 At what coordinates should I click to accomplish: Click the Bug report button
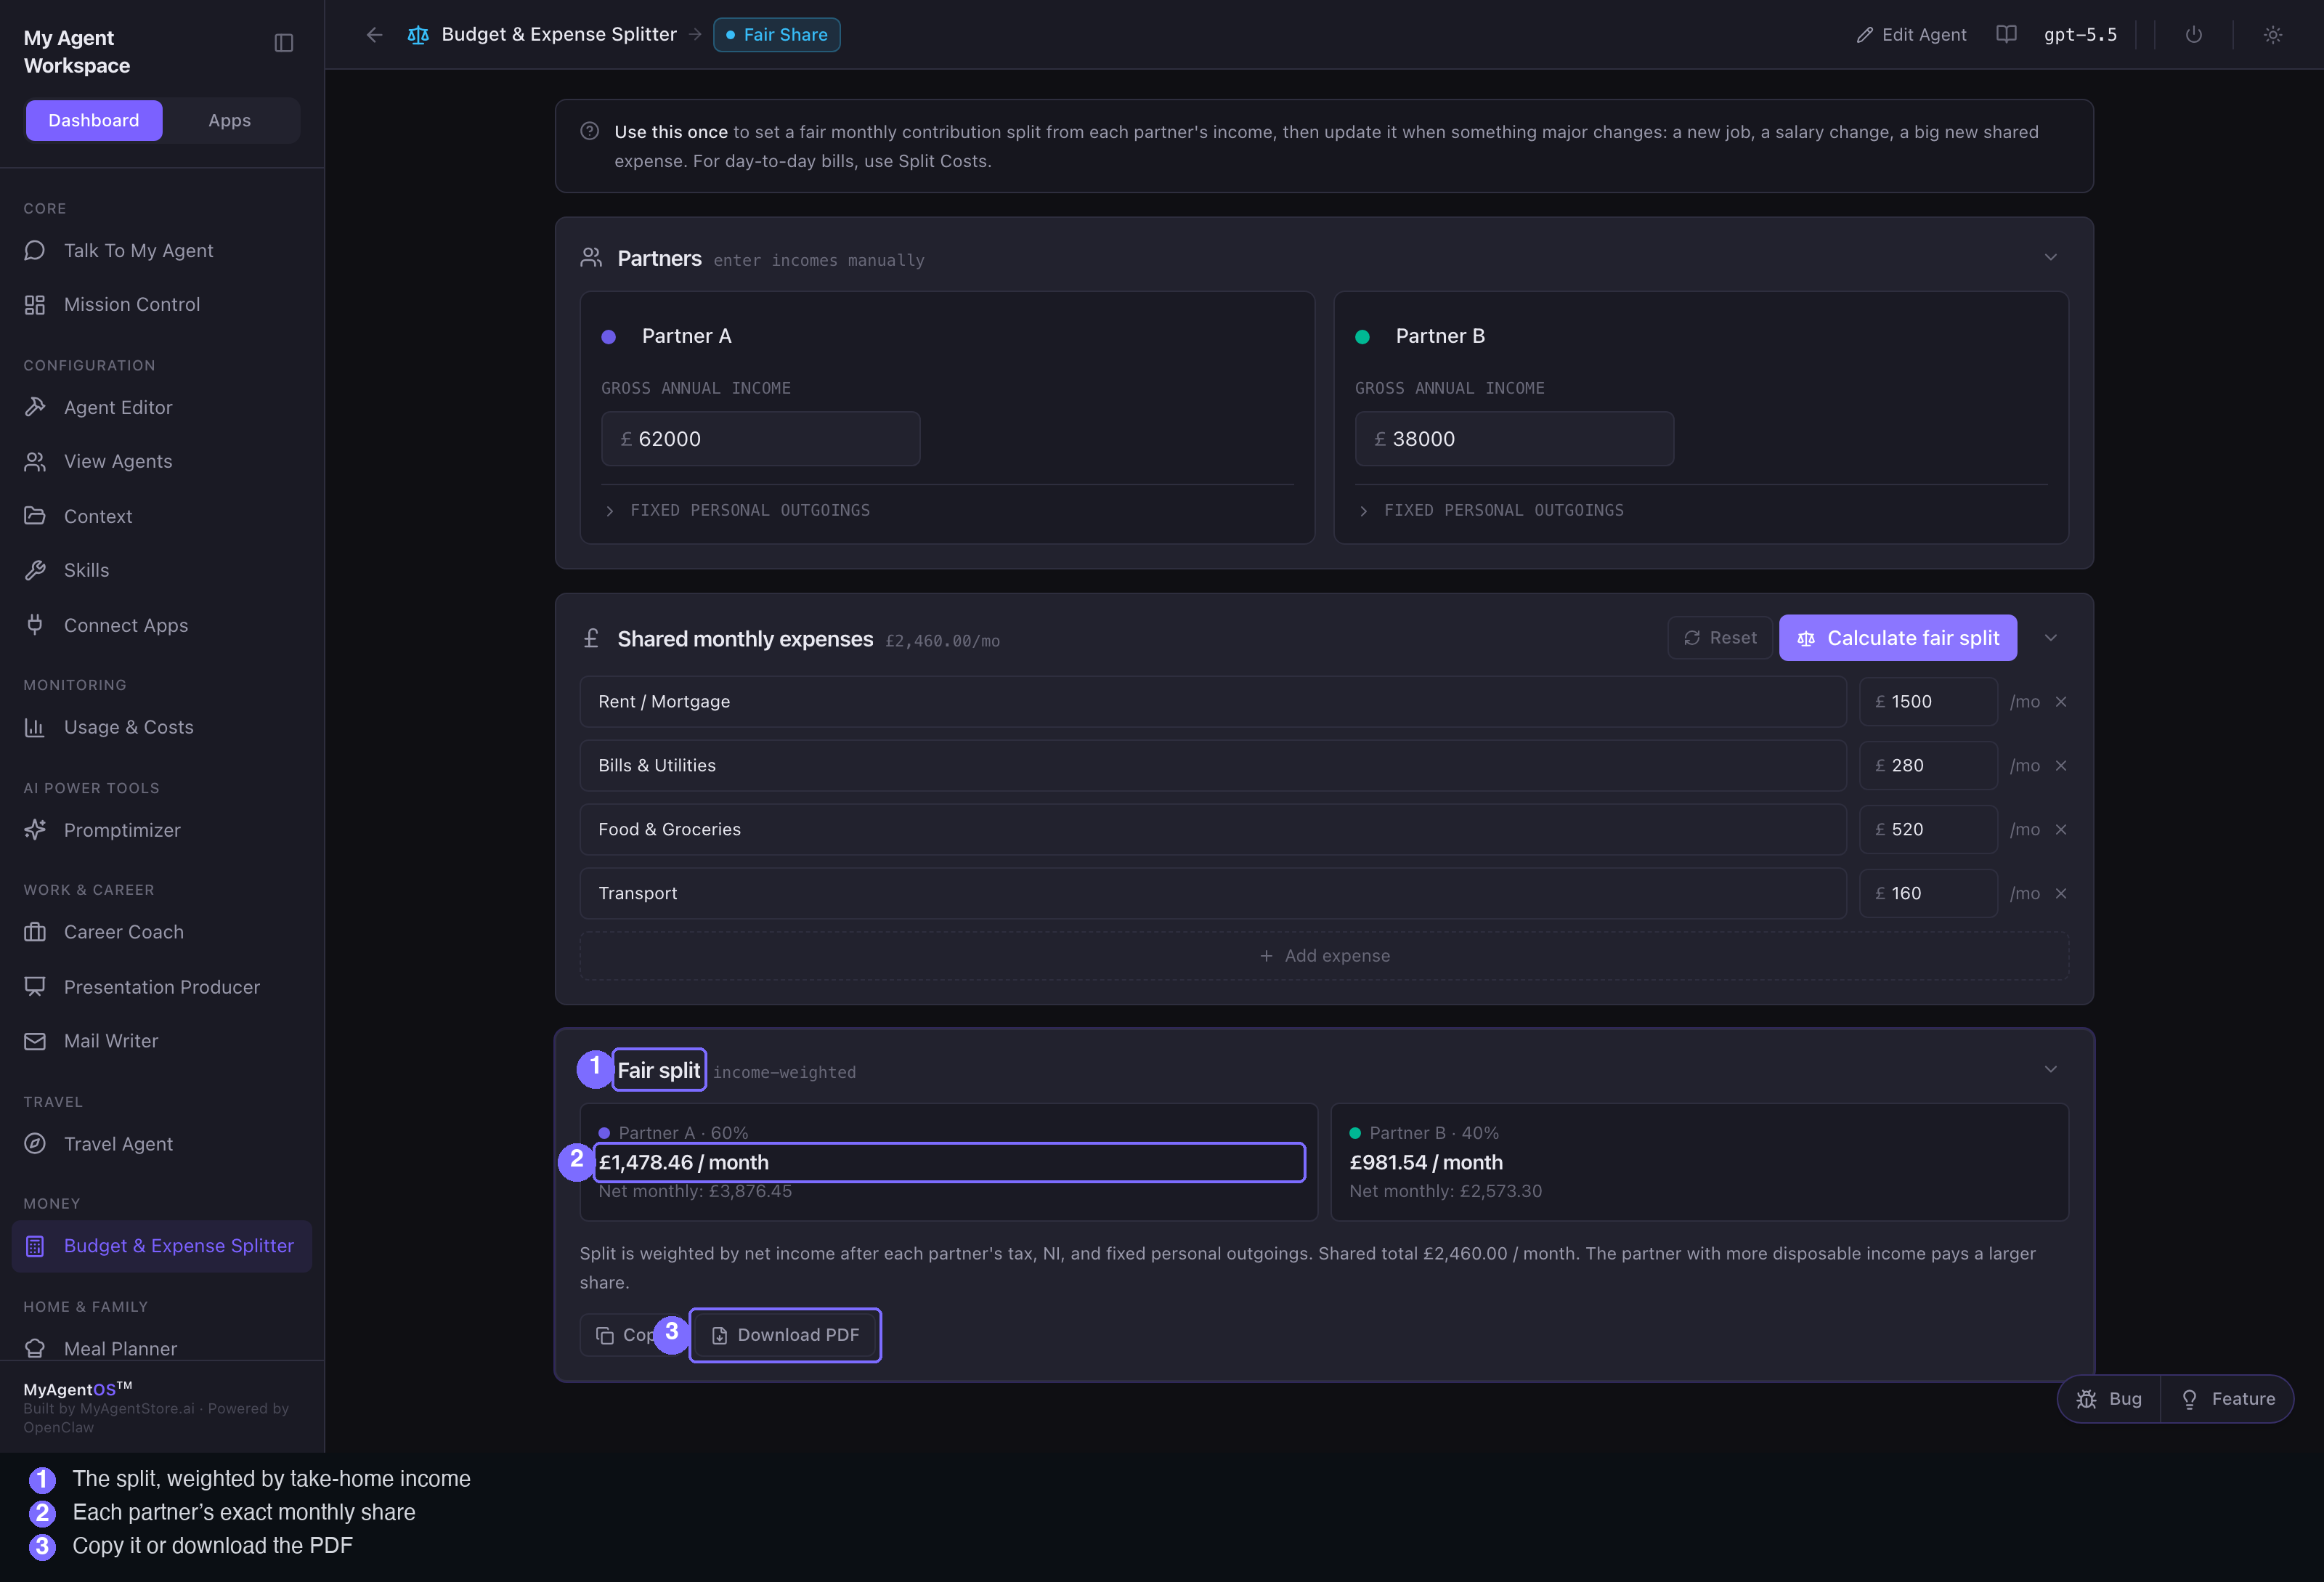tap(2109, 1399)
